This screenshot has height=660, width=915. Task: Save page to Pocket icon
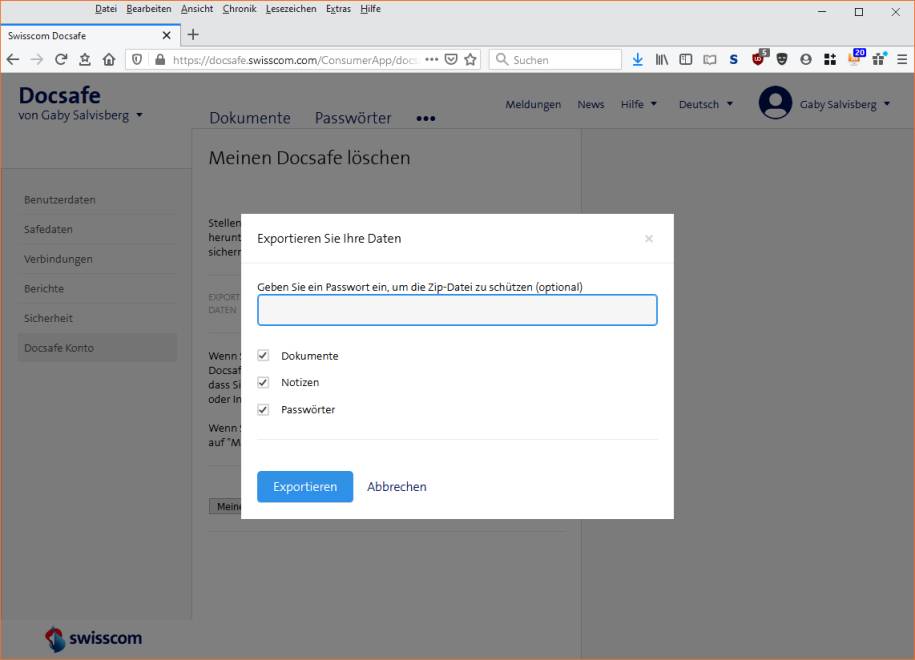point(451,60)
